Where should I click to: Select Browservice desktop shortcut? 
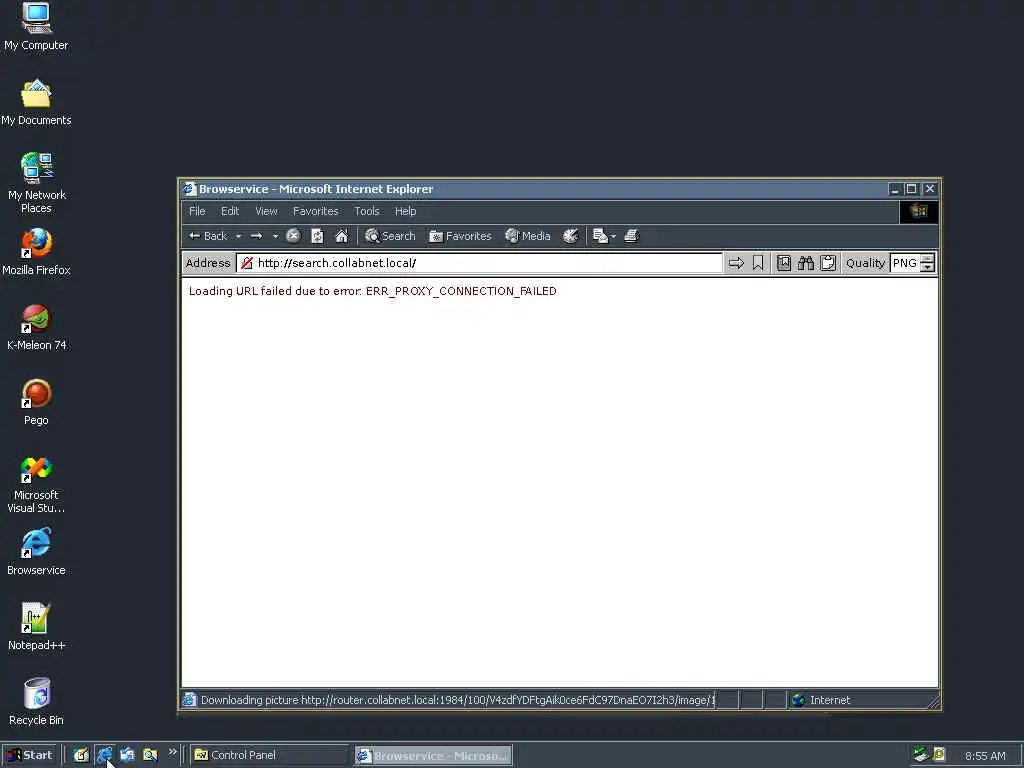point(36,552)
